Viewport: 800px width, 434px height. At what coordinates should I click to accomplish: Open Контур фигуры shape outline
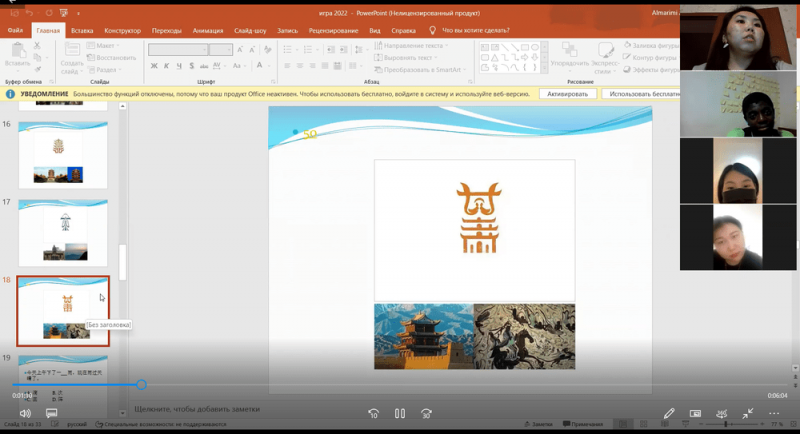point(651,58)
